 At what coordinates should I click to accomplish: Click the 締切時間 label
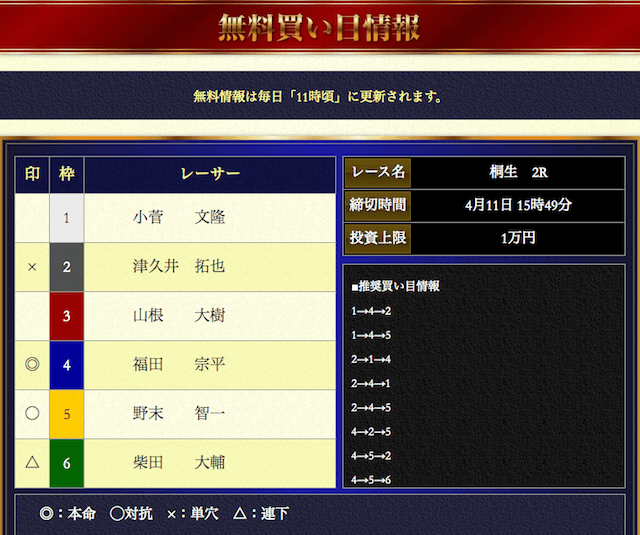pyautogui.click(x=378, y=205)
